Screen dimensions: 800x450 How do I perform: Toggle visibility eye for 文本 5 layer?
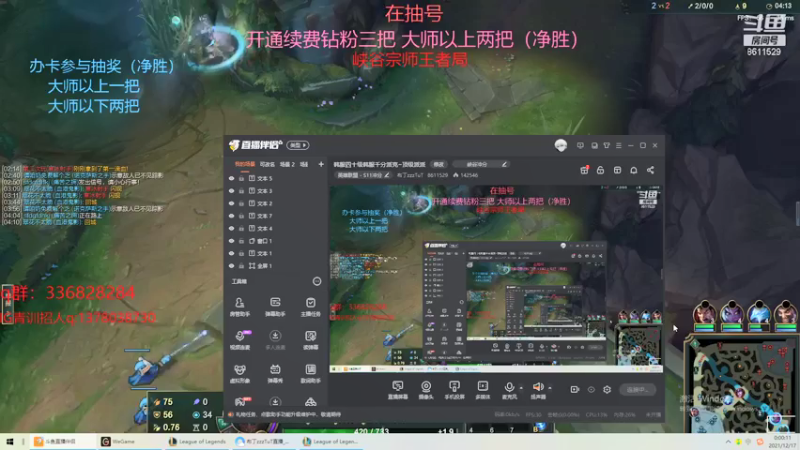[x=232, y=179]
